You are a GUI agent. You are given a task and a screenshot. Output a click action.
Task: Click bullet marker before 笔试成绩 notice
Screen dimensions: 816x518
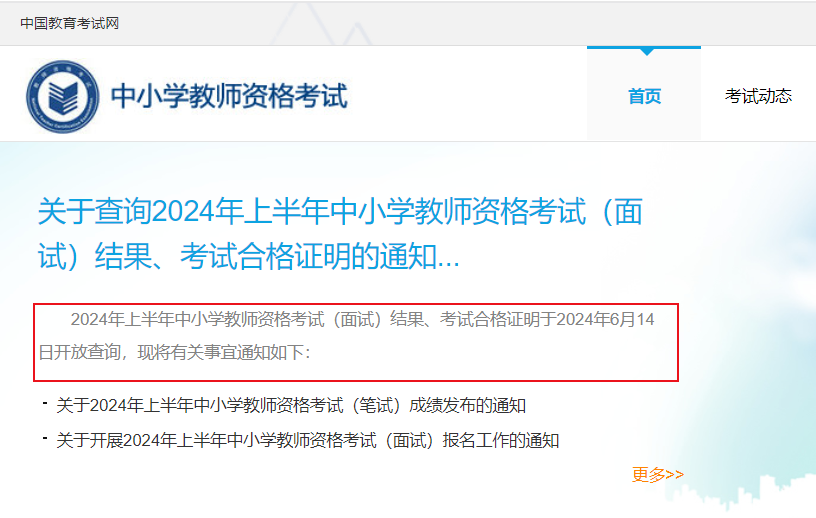click(x=45, y=403)
